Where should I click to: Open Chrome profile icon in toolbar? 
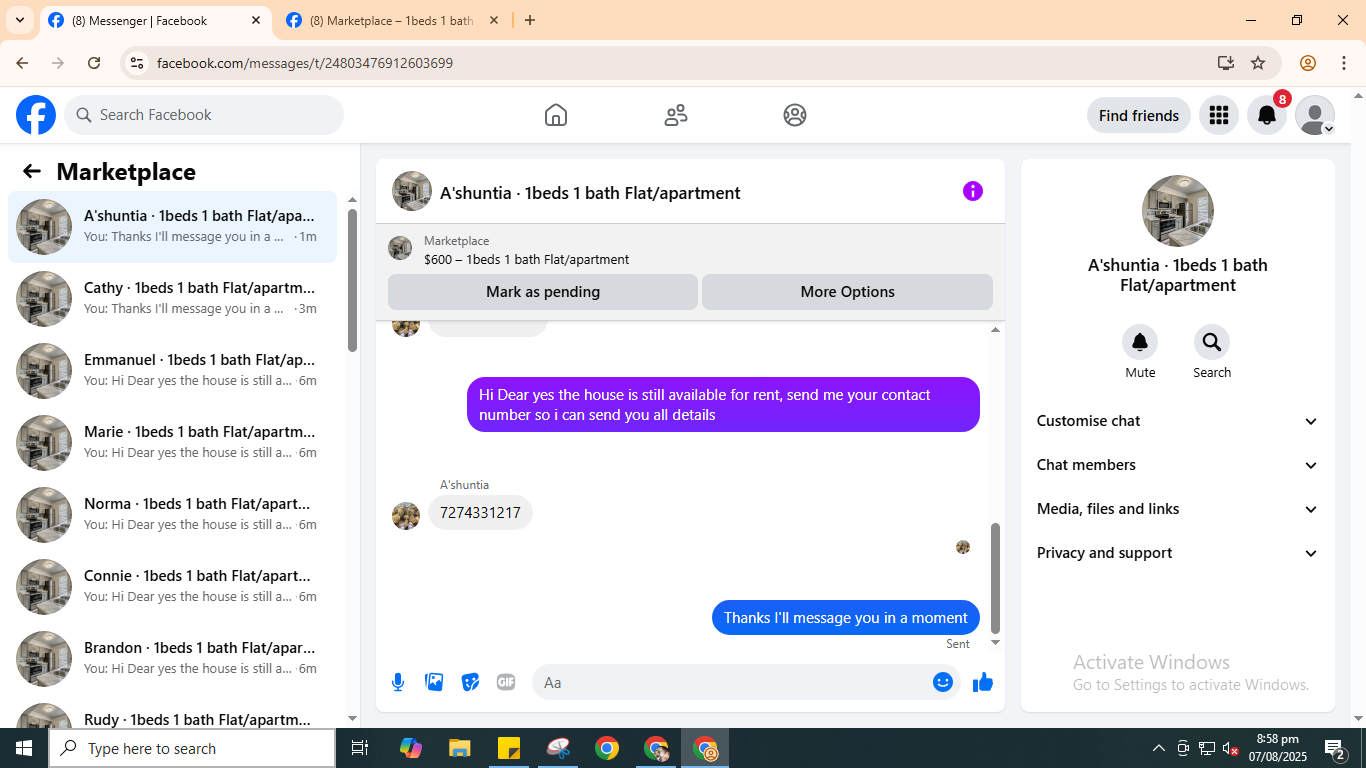point(1308,63)
